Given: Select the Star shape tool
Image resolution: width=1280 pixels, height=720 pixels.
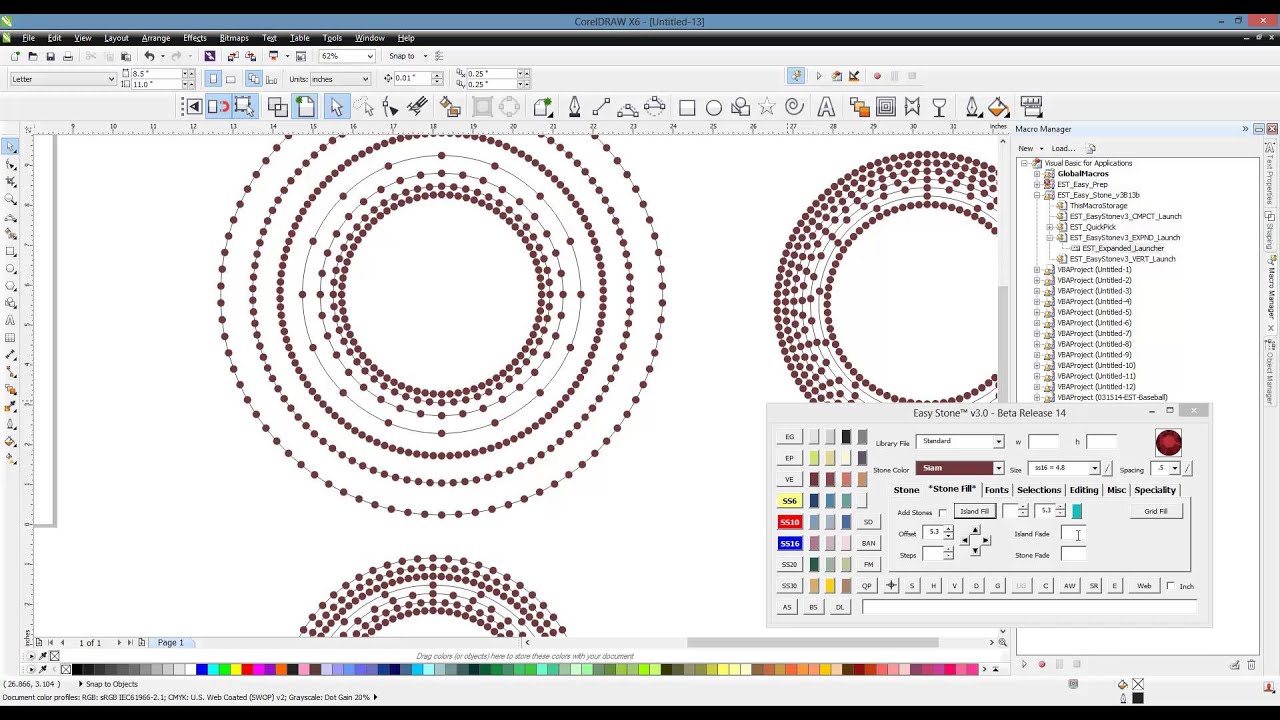Looking at the screenshot, I should tap(767, 107).
